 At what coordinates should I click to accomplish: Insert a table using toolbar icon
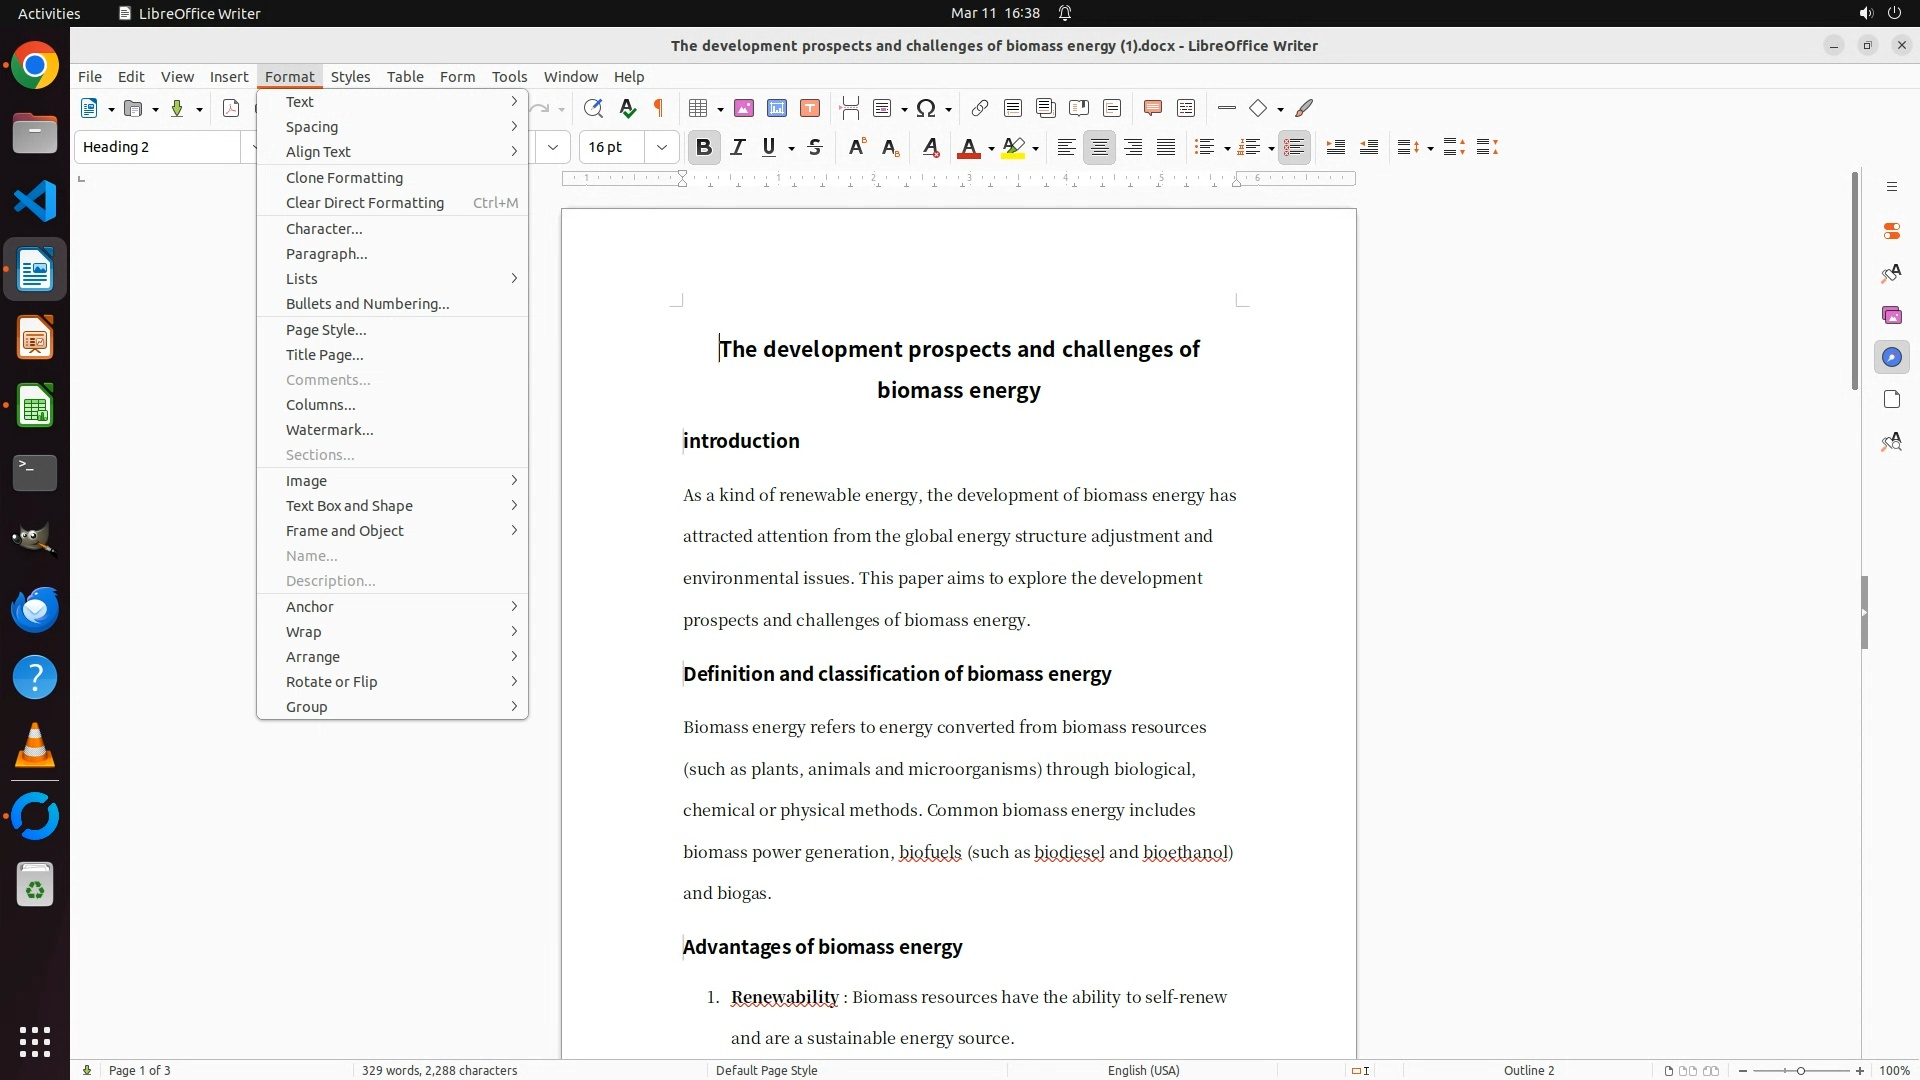click(x=699, y=108)
